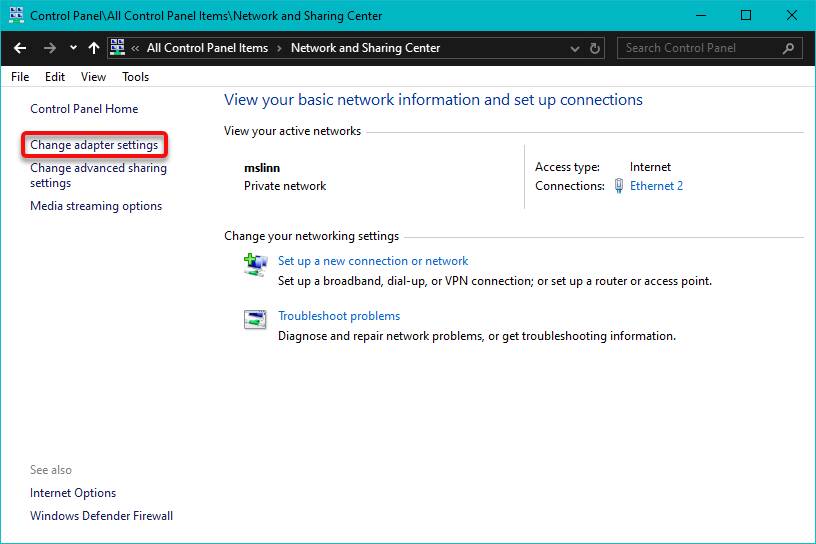Viewport: 816px width, 544px height.
Task: Click the Ethernet 2 adapter icon
Action: click(619, 186)
